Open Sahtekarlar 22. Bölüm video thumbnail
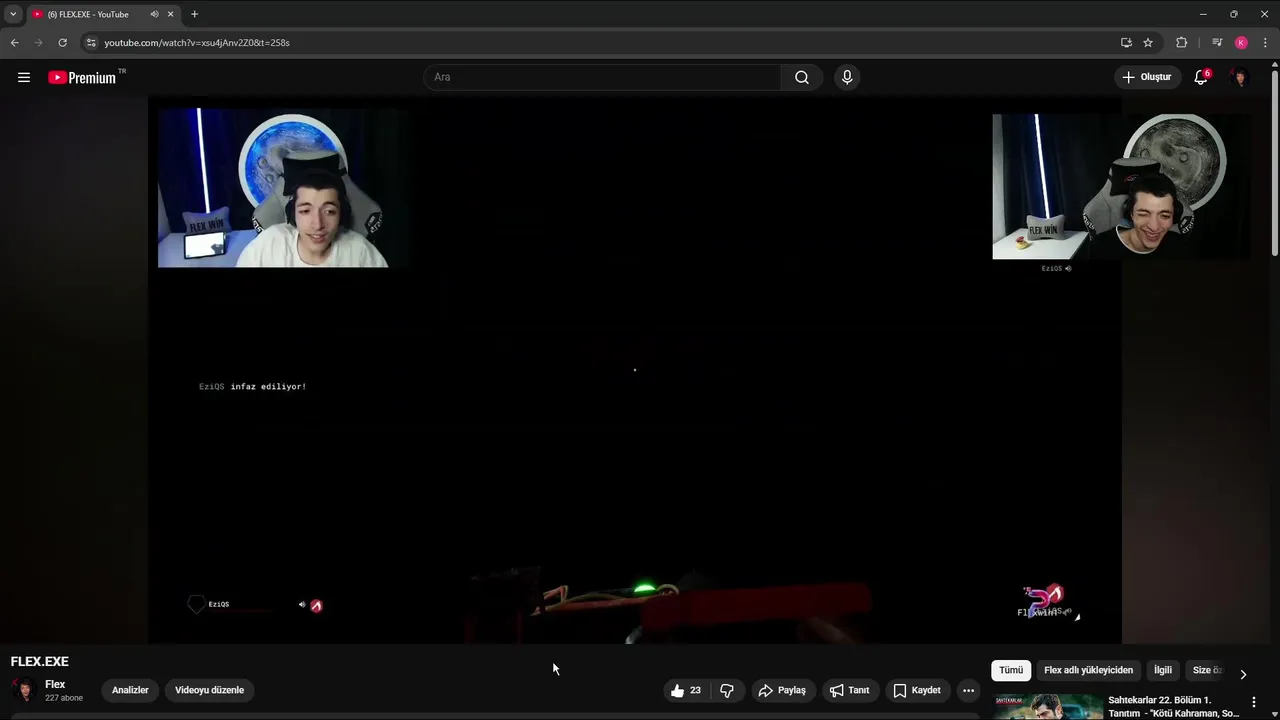The height and width of the screenshot is (720, 1280). (x=1048, y=707)
